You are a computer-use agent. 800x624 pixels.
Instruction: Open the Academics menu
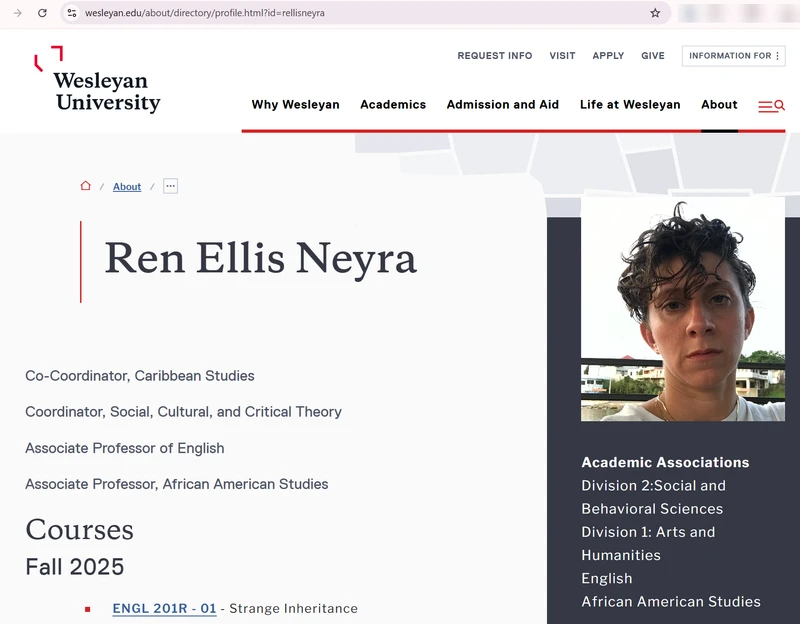[393, 105]
